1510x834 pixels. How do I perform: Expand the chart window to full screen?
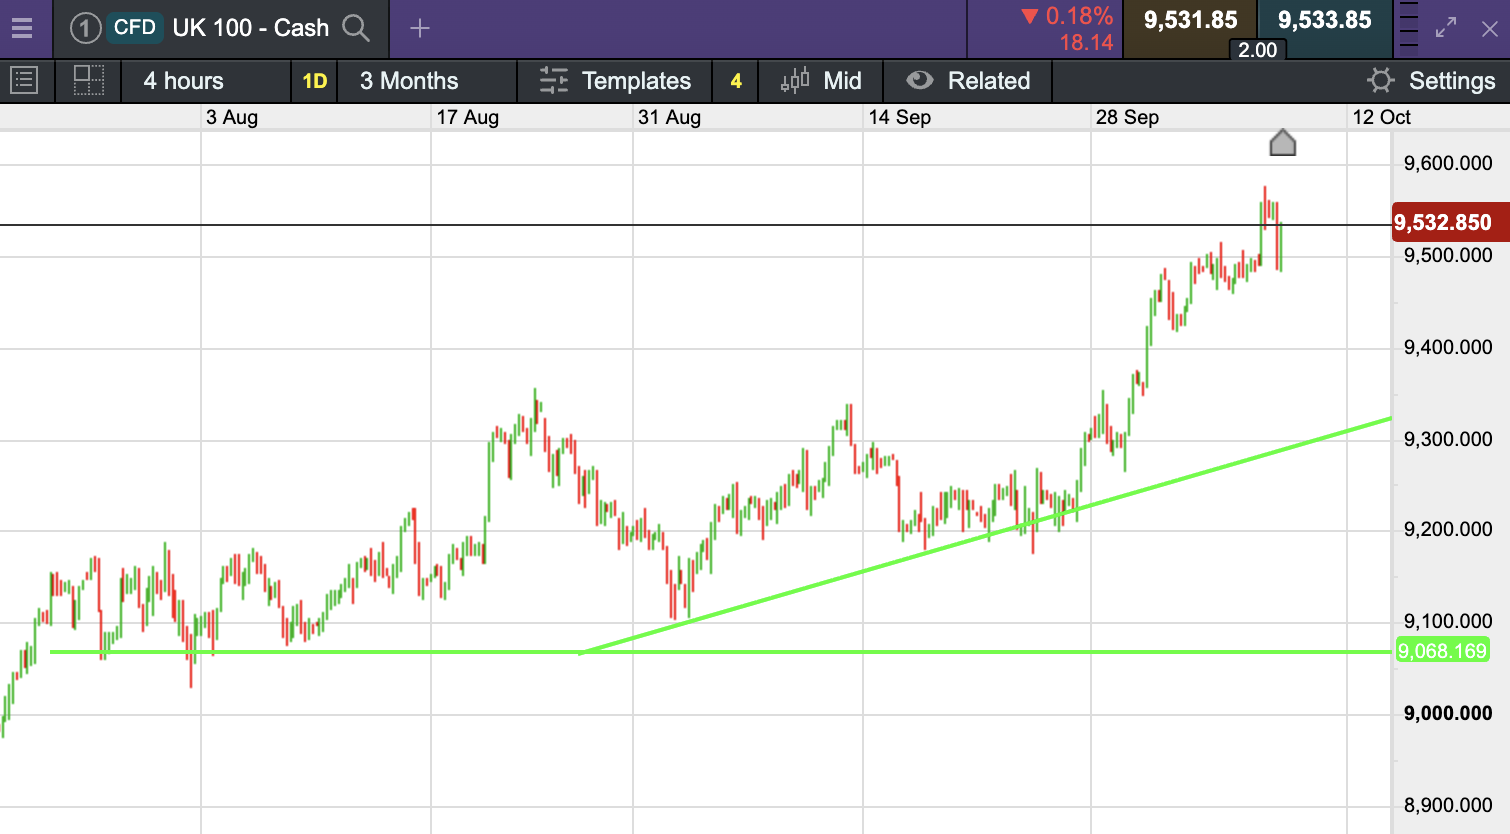point(1446,28)
